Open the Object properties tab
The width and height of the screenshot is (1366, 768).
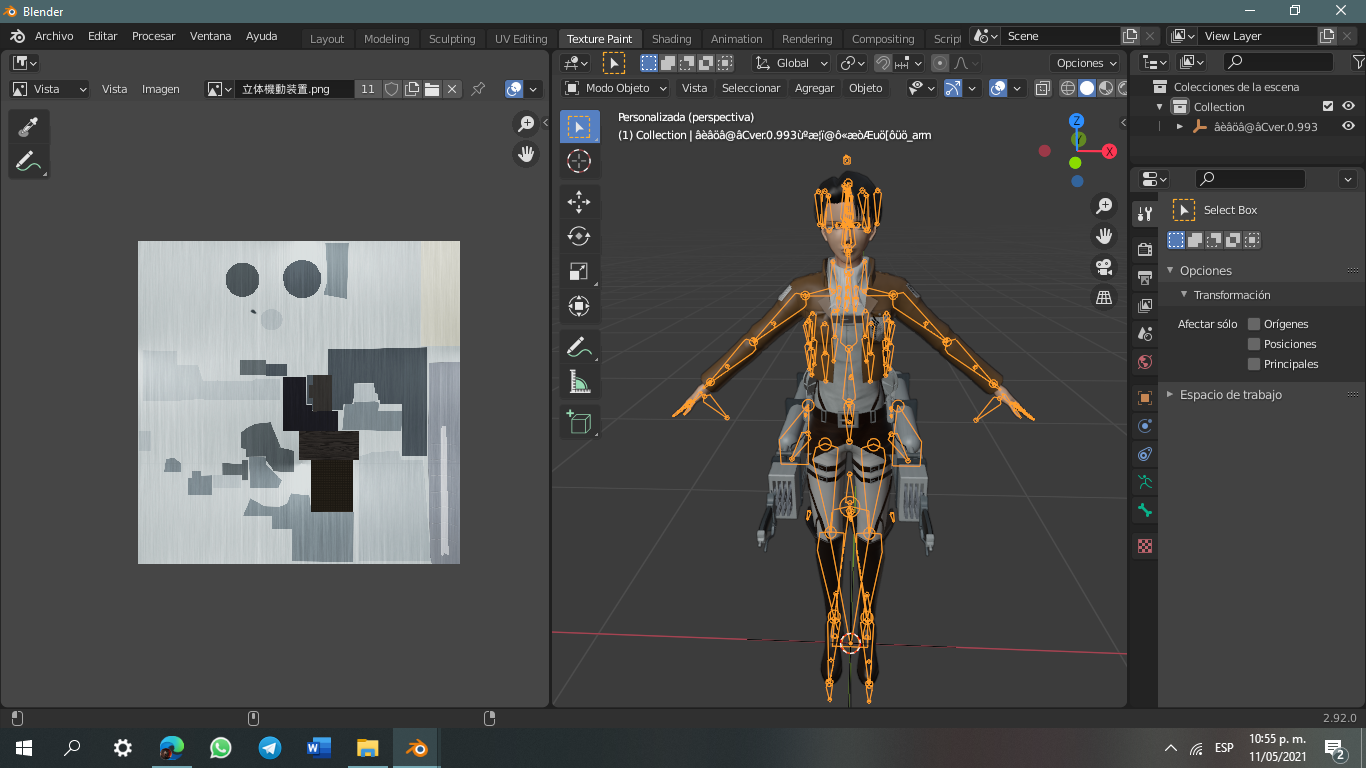tap(1145, 398)
